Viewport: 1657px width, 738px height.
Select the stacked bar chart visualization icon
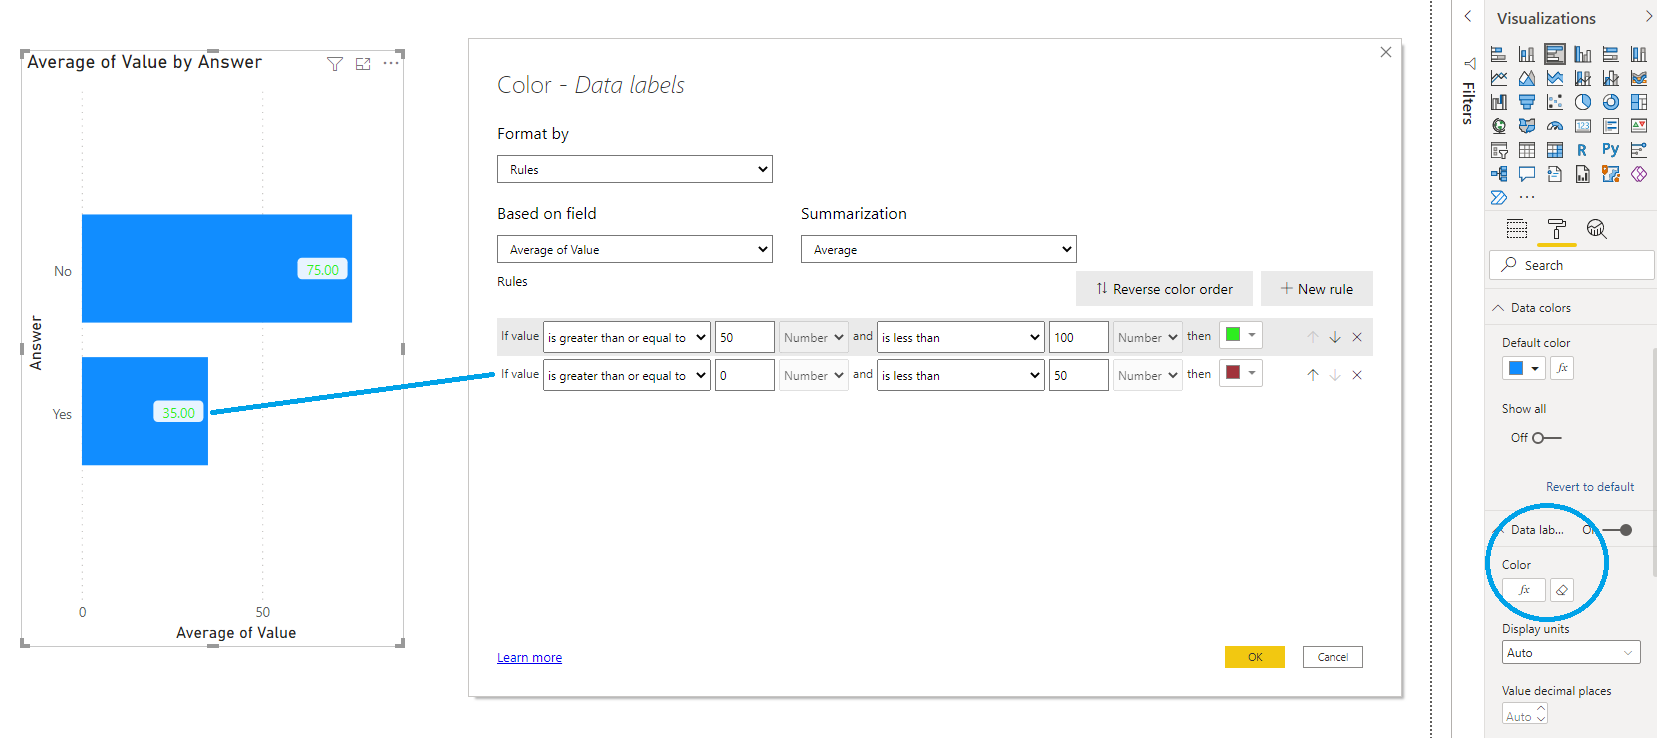(1499, 54)
